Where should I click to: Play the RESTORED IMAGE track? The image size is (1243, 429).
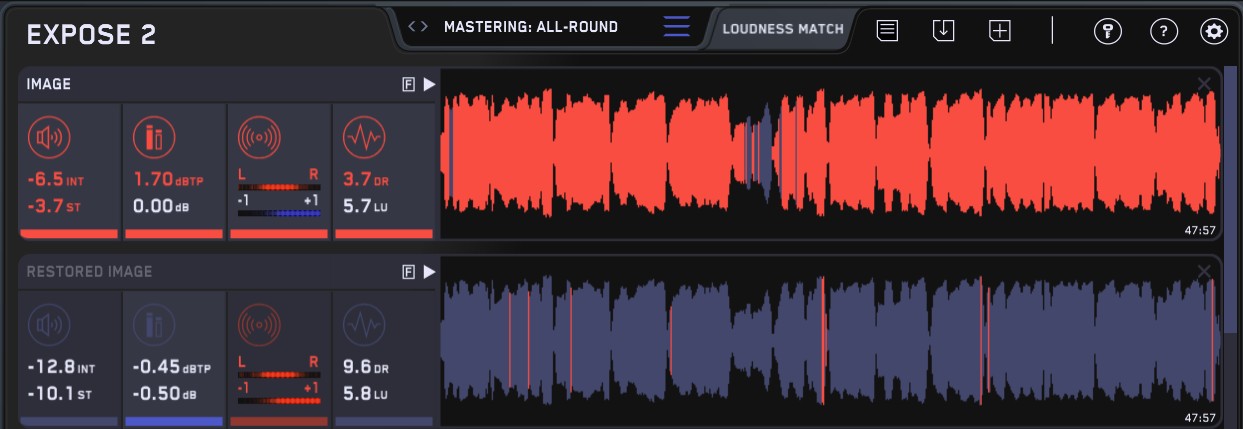pyautogui.click(x=429, y=272)
